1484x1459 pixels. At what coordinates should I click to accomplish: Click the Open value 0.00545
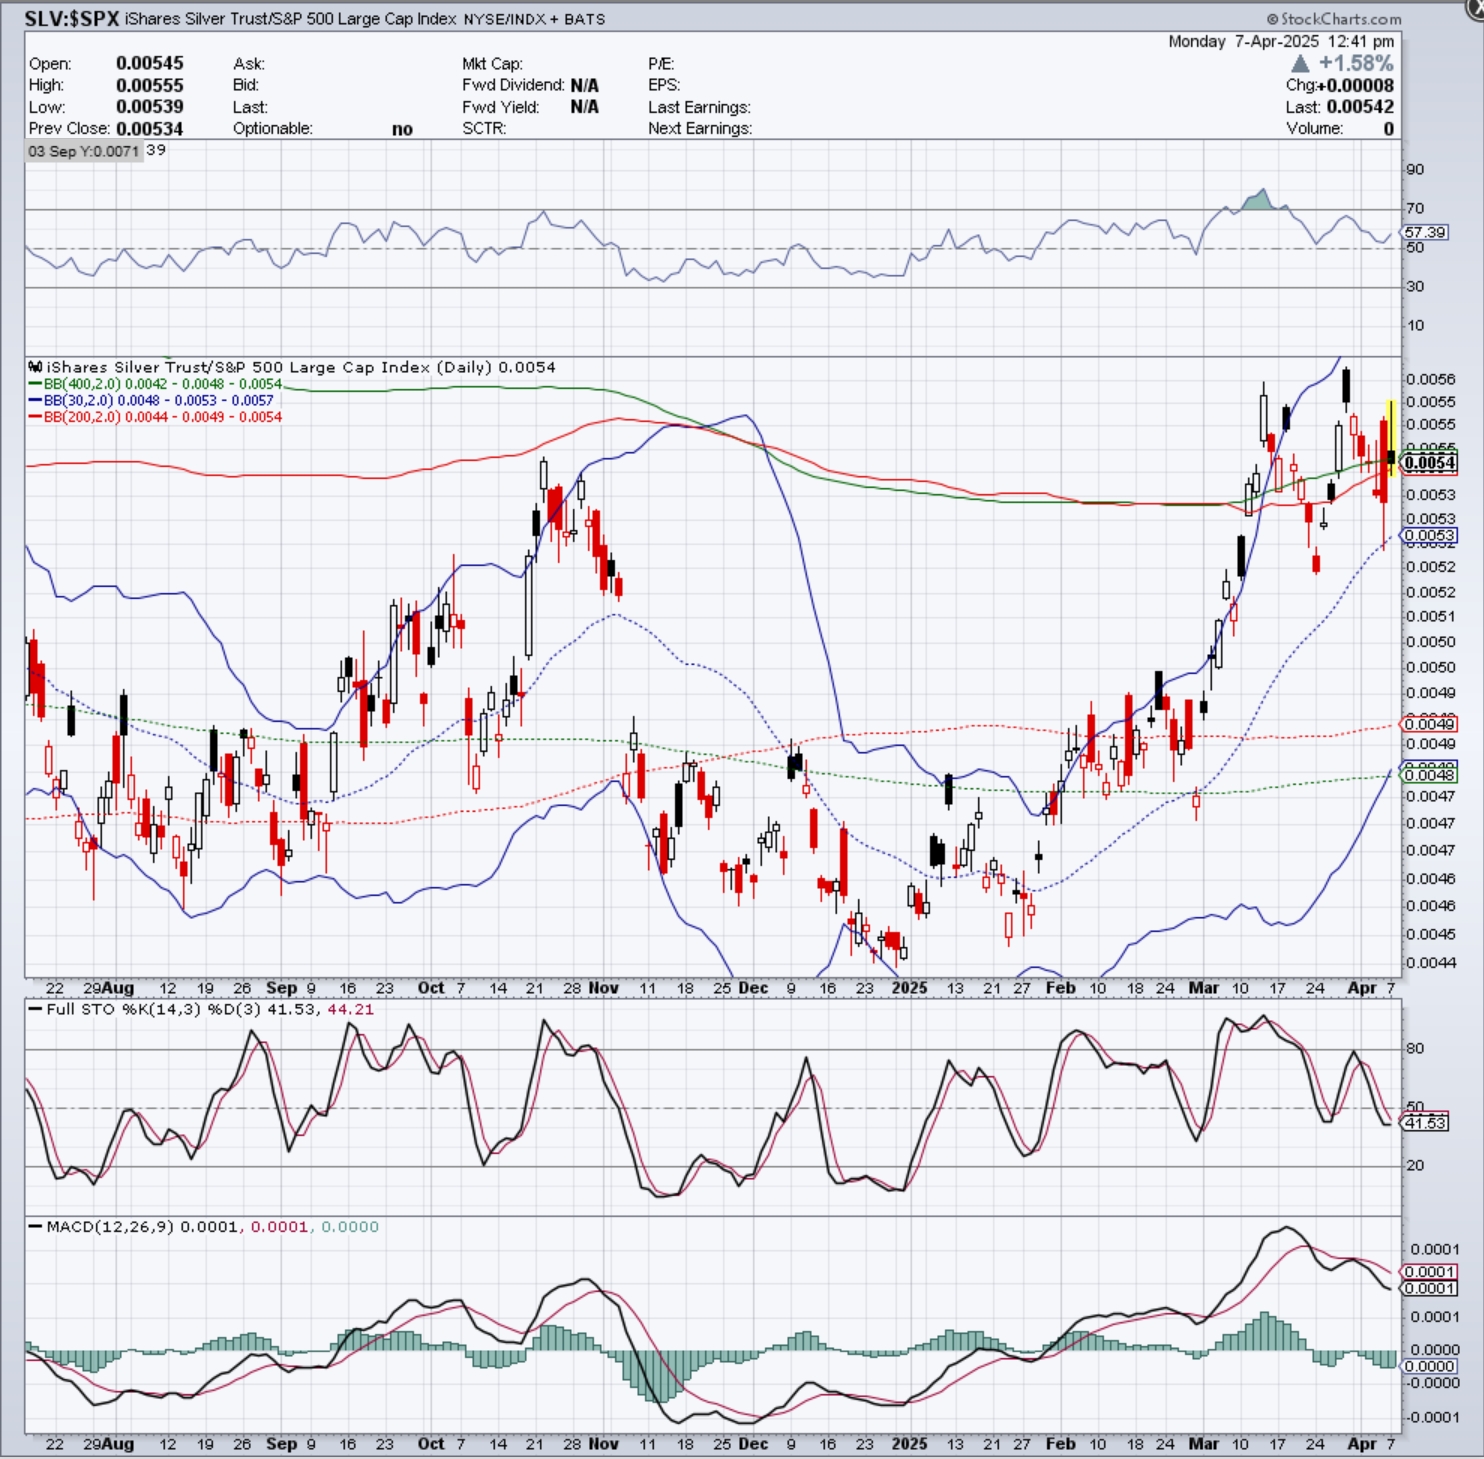[x=150, y=63]
